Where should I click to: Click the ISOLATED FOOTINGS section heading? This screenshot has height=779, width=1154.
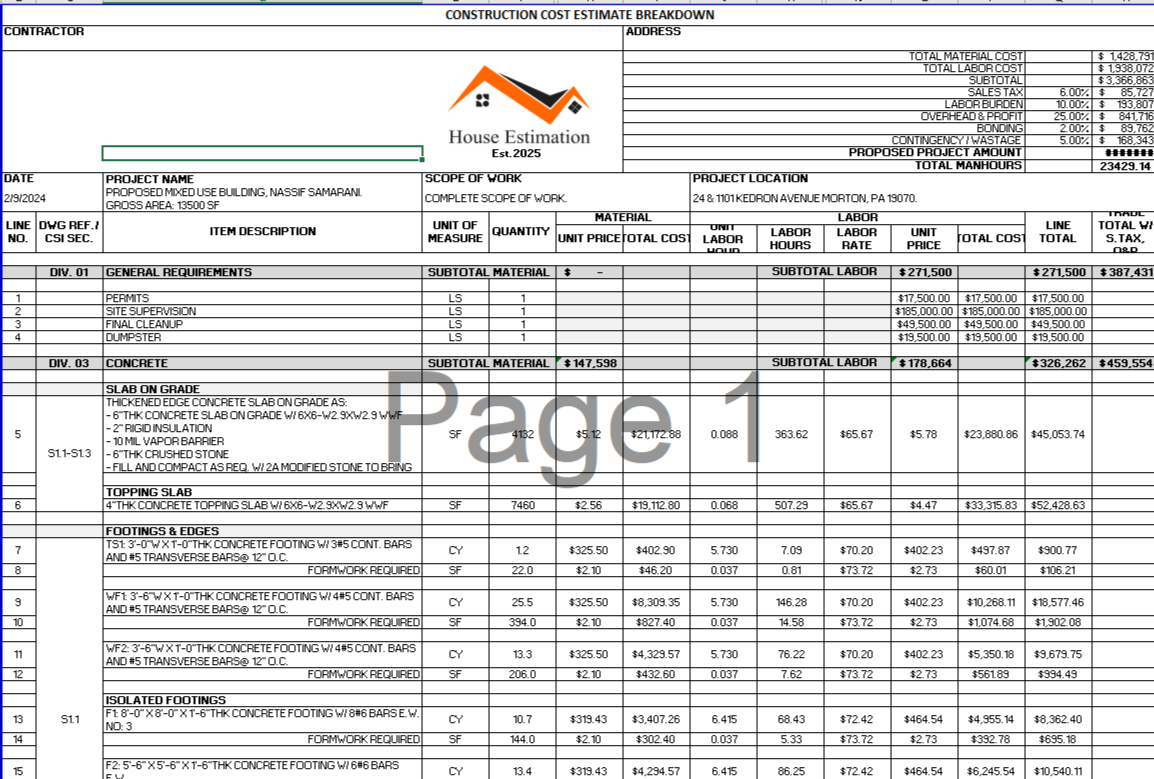pyautogui.click(x=166, y=700)
